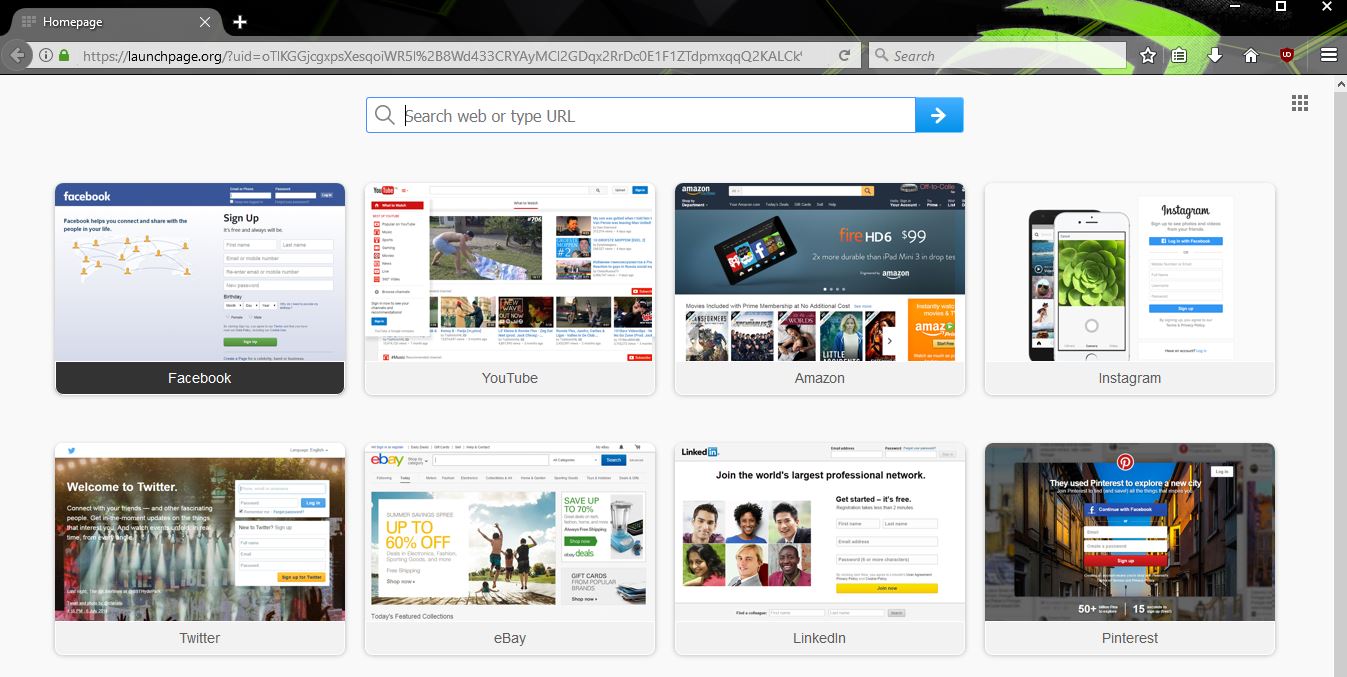Viewport: 1347px width, 677px height.
Task: Open a new tab with plus button
Action: tap(240, 22)
